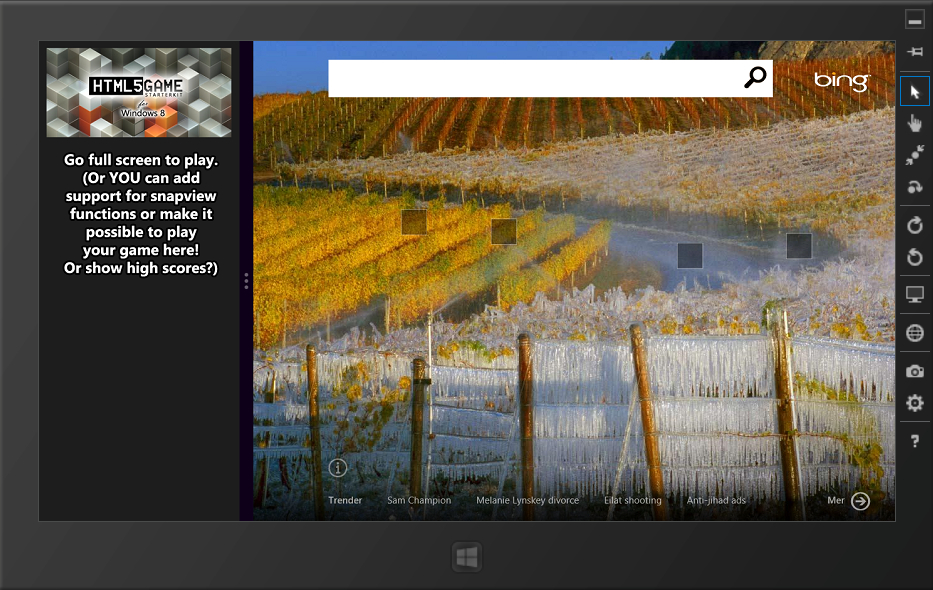Enable rotation touch mode icon

[x=915, y=187]
